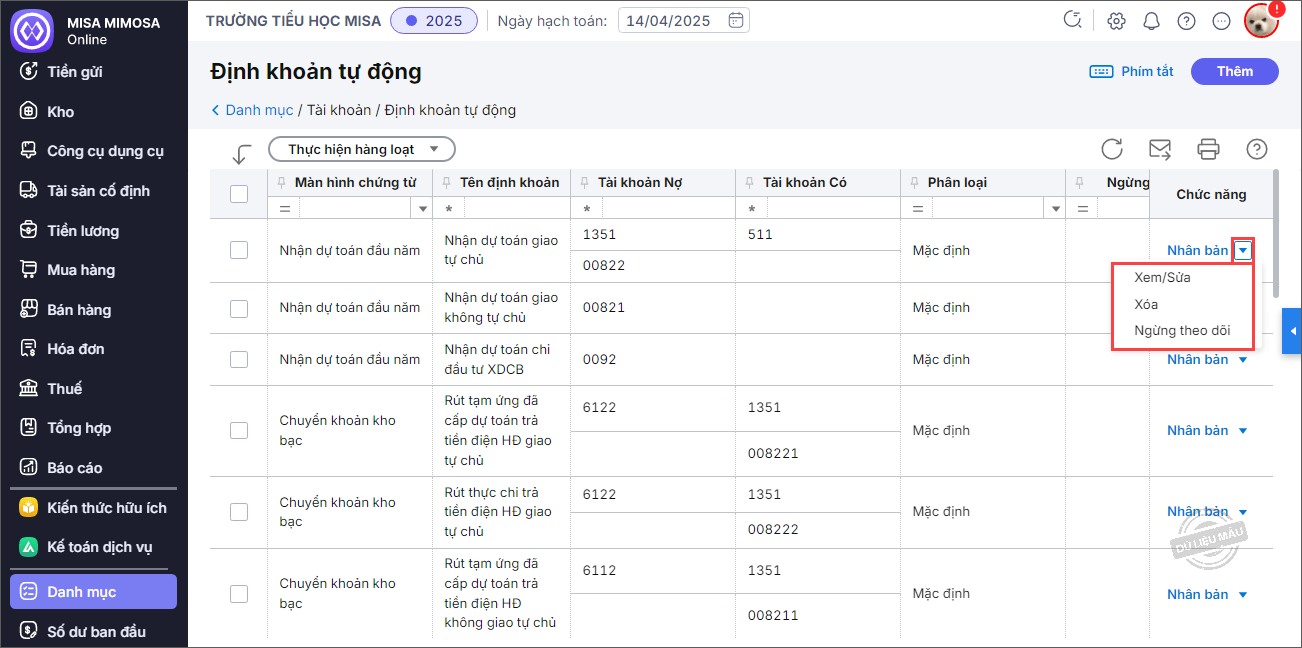
Task: Open settings gear icon in top bar
Action: pyautogui.click(x=1117, y=20)
